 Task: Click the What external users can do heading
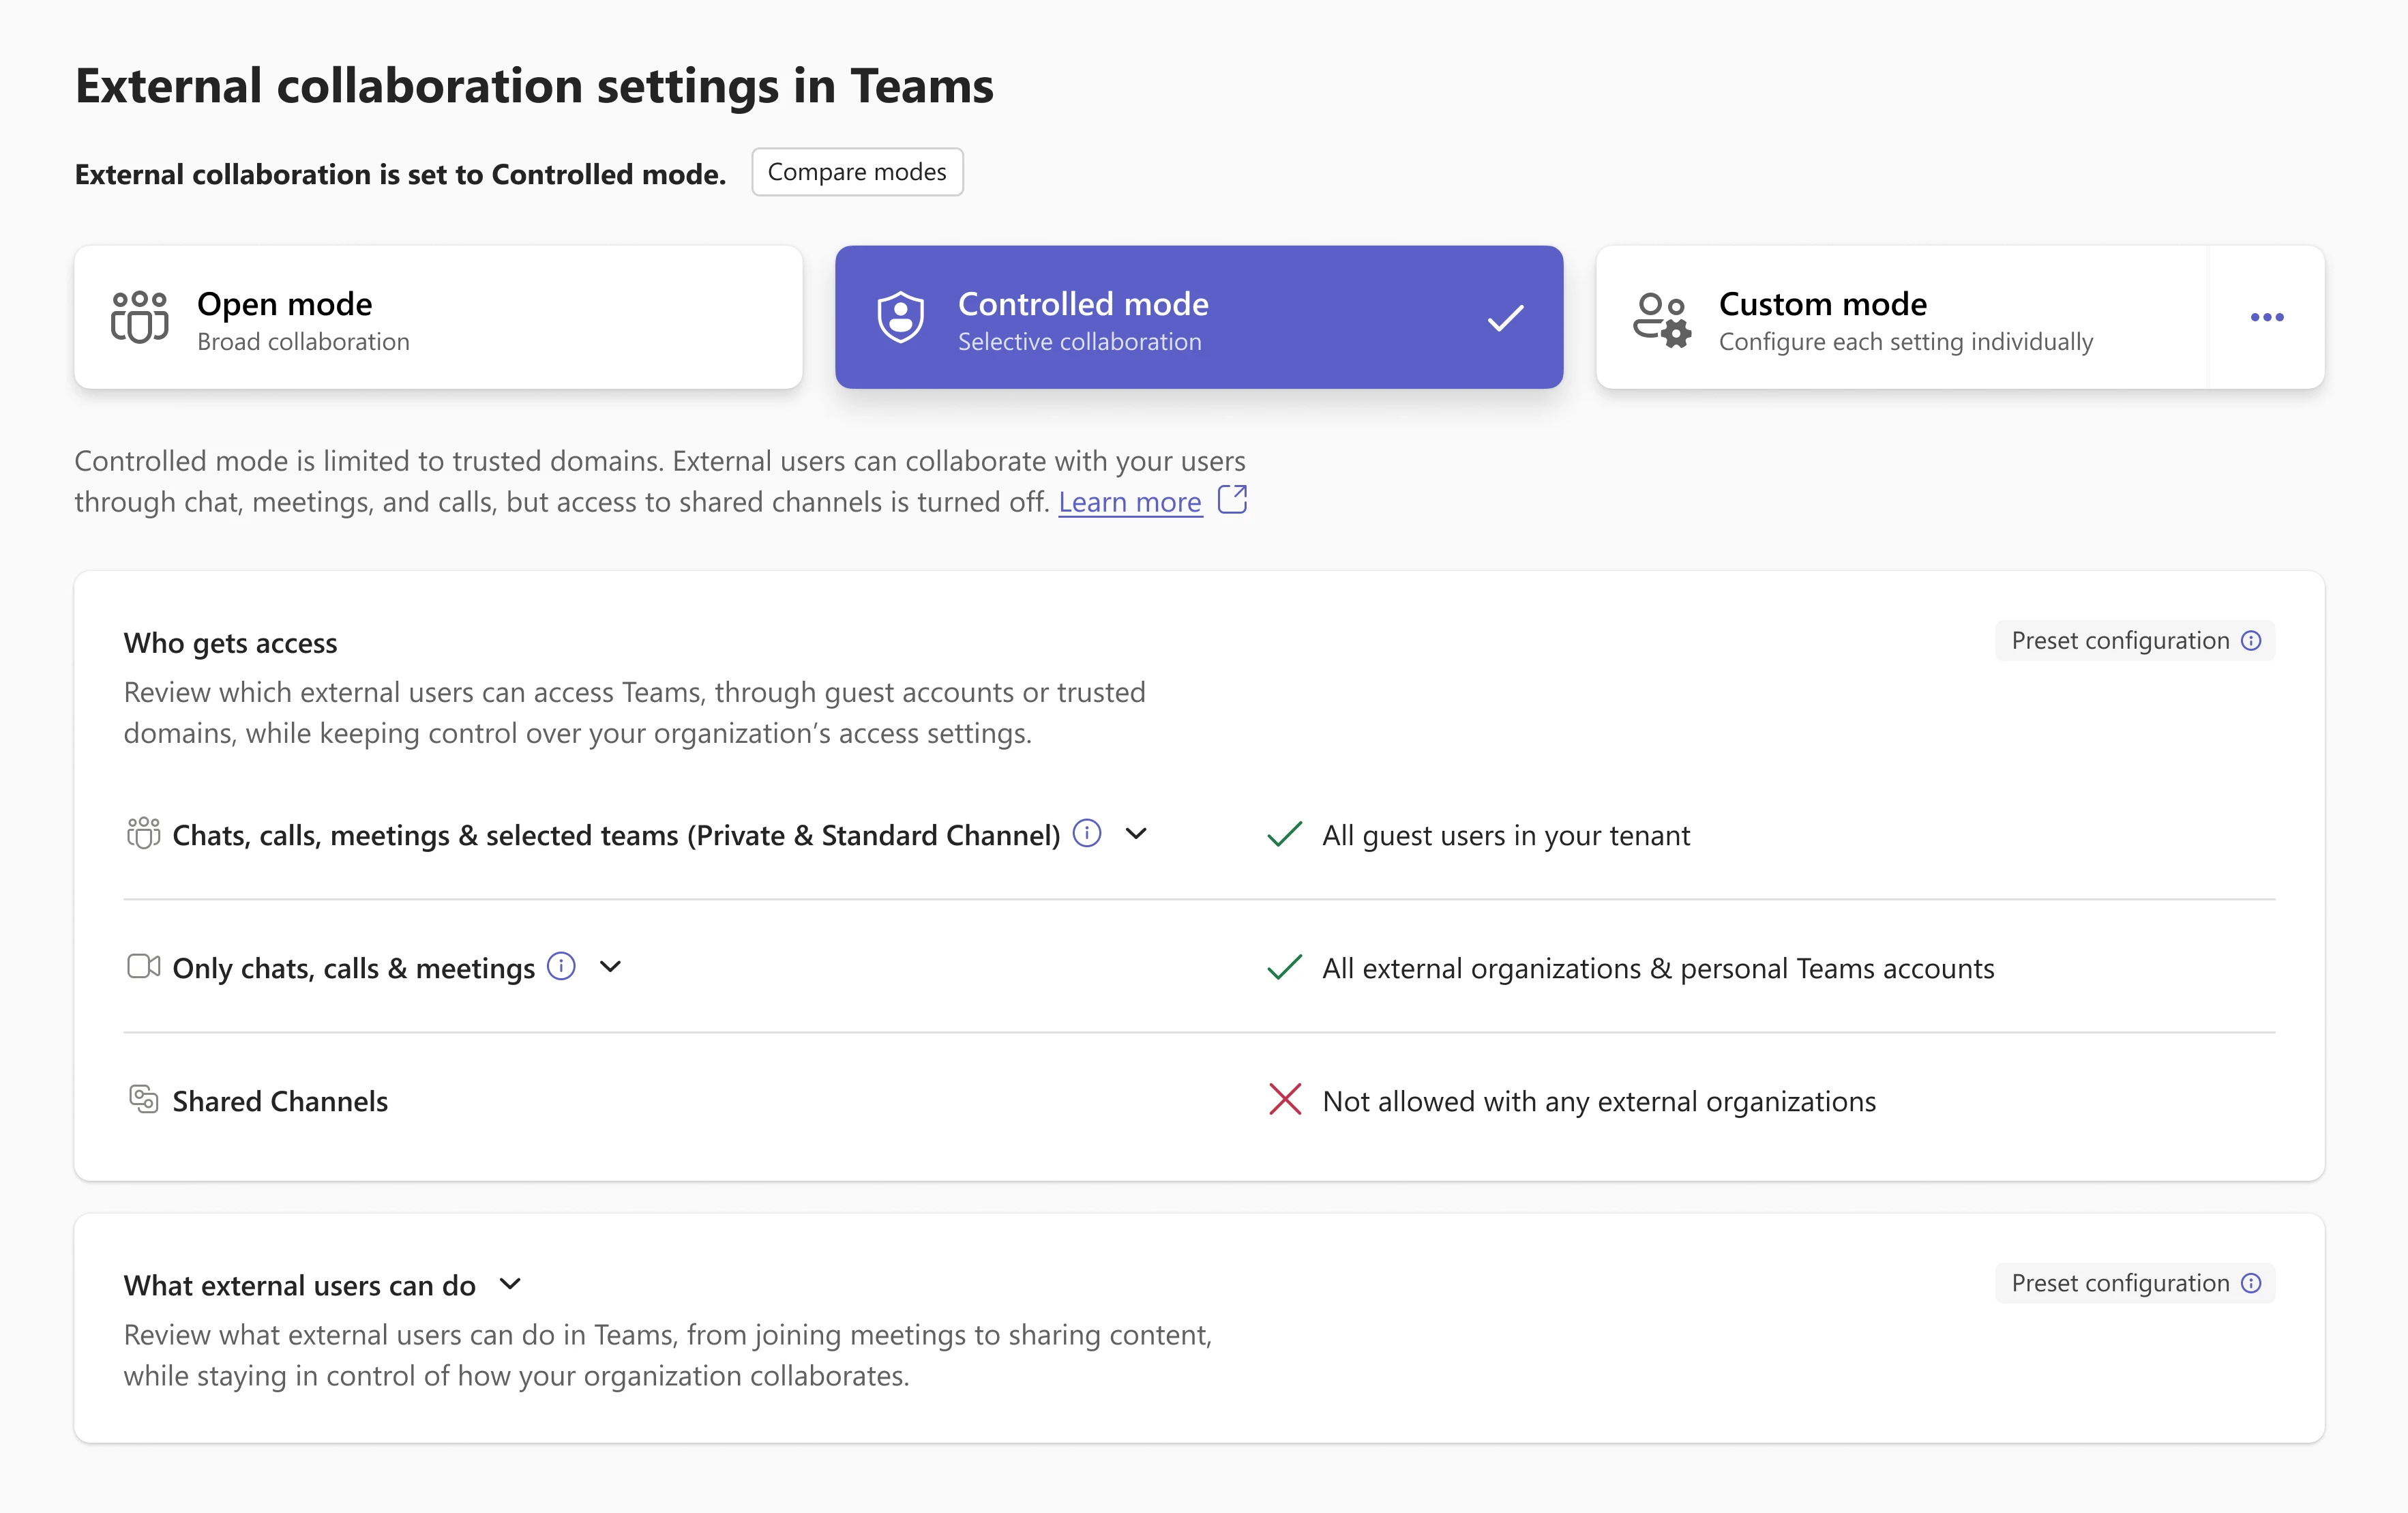point(299,1285)
